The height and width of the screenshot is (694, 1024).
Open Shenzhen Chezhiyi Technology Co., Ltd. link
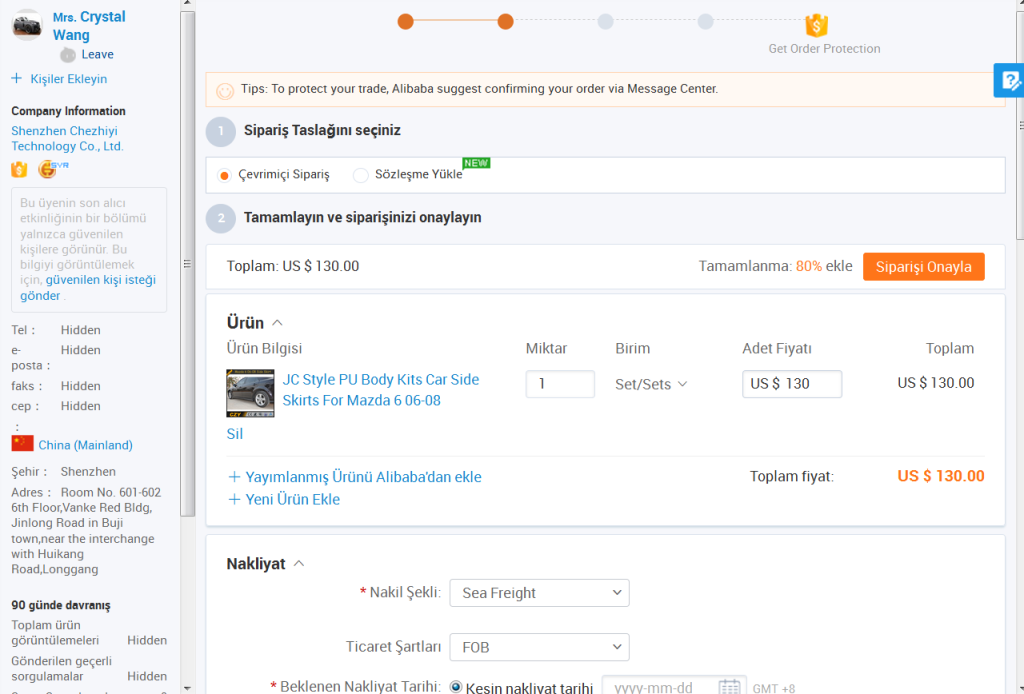pyautogui.click(x=67, y=138)
